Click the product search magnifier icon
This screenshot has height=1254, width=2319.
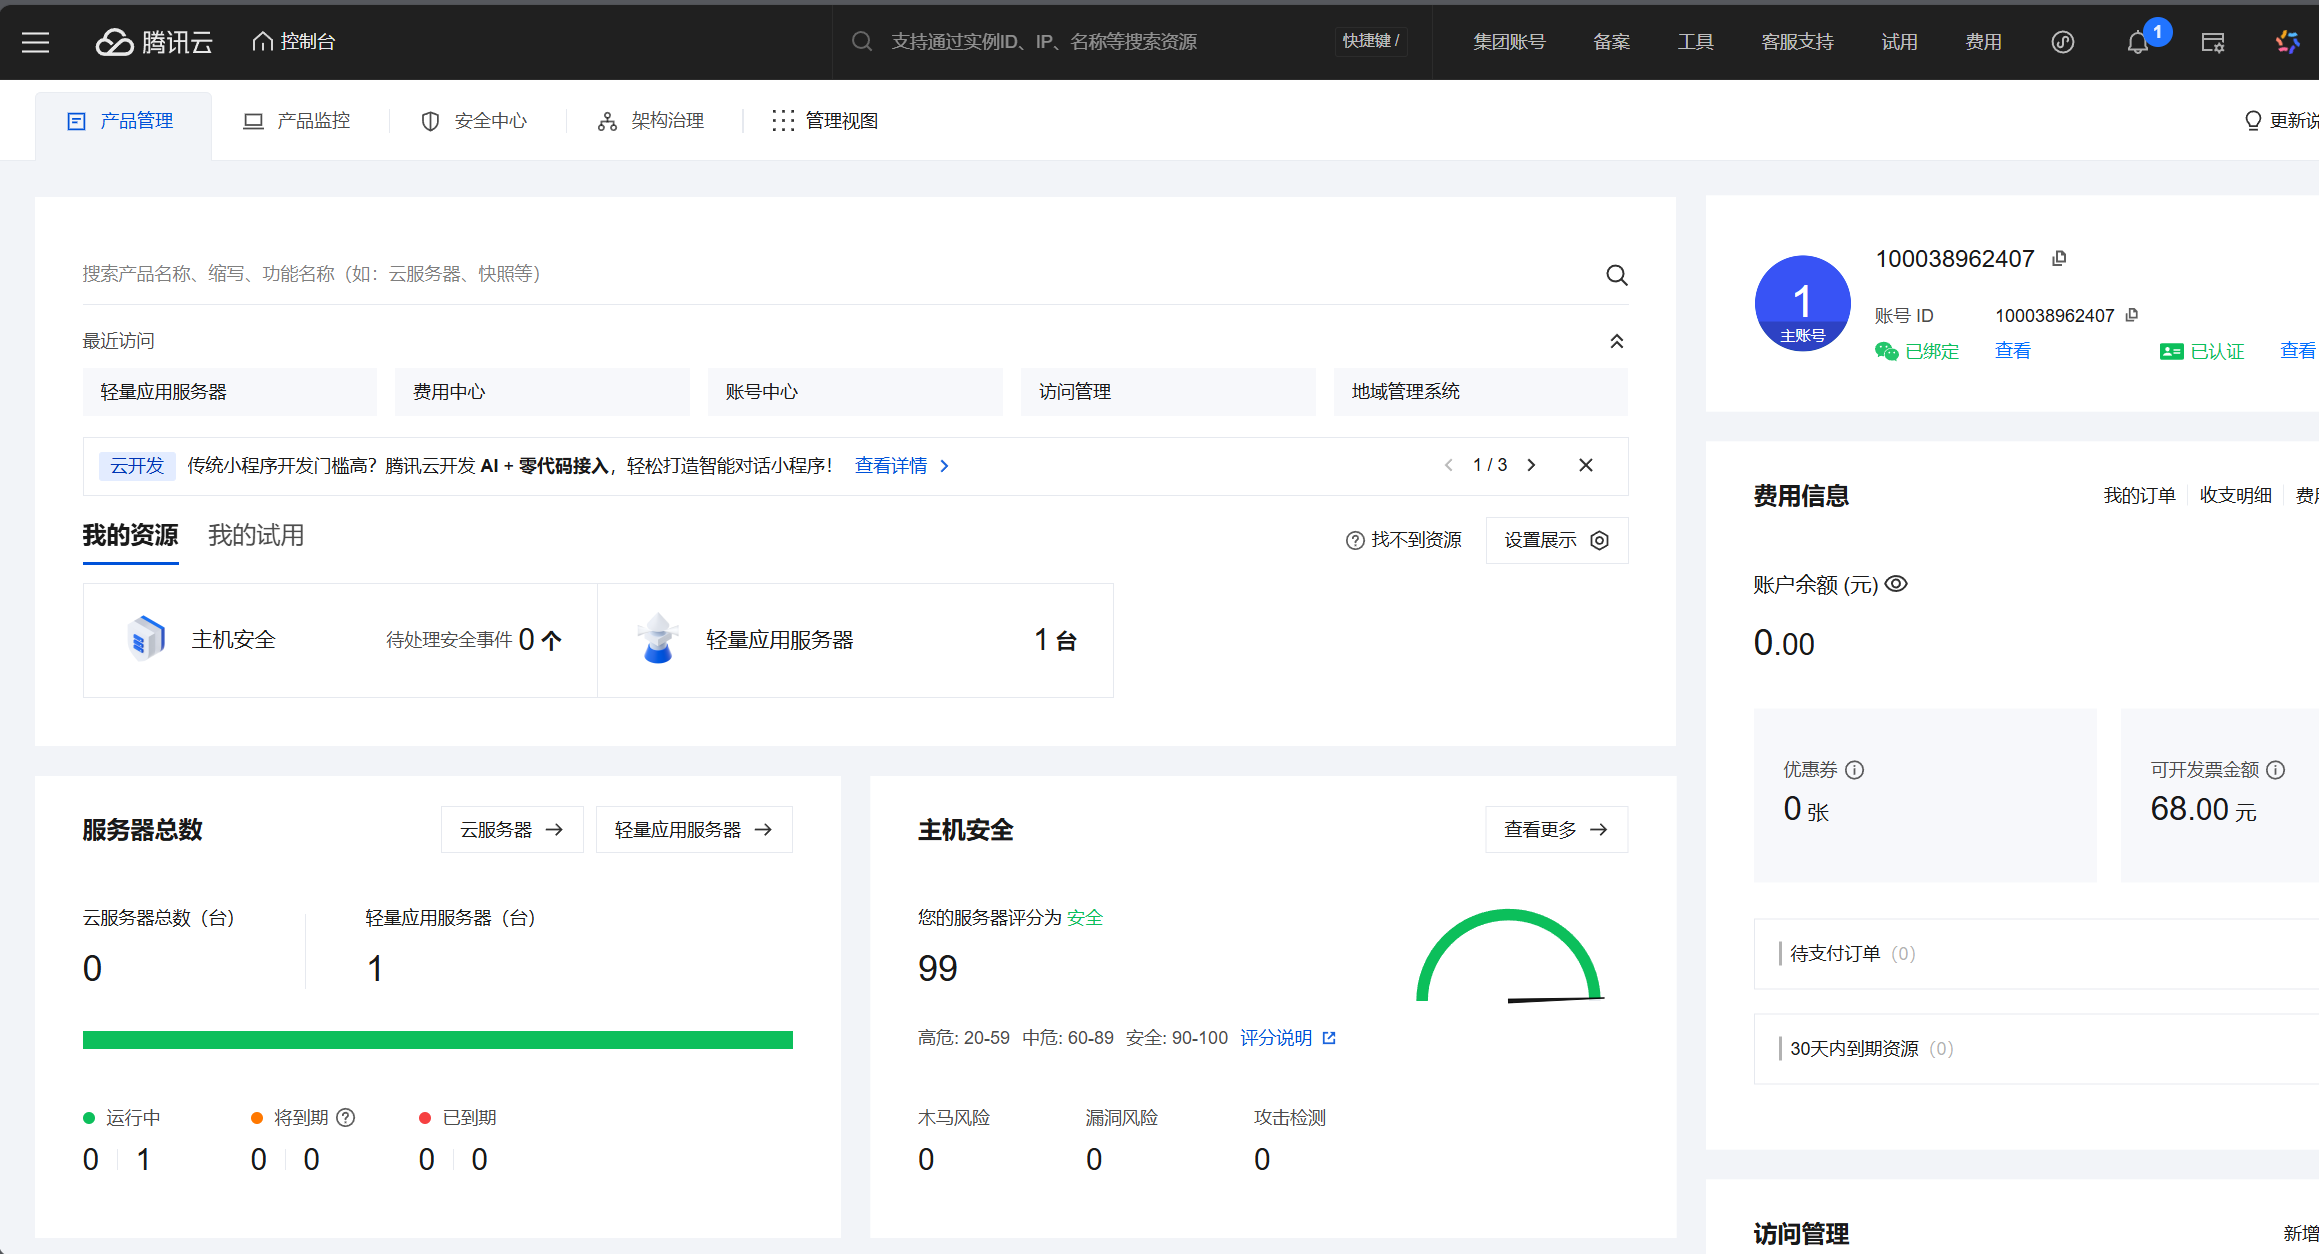tap(1616, 275)
